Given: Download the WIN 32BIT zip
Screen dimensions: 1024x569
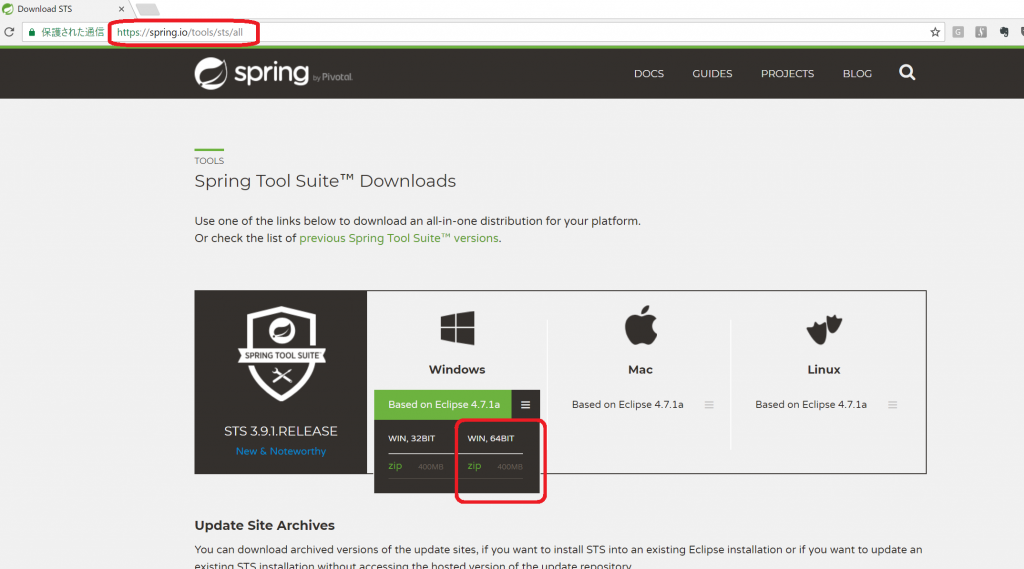Looking at the screenshot, I should [395, 466].
